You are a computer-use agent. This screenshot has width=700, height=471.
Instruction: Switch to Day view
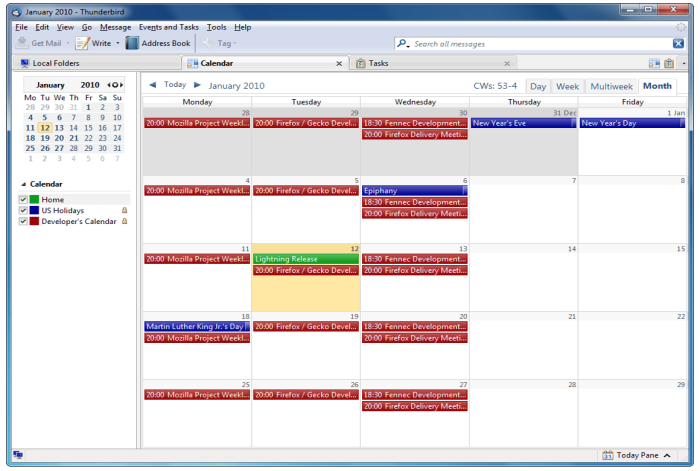click(x=538, y=86)
